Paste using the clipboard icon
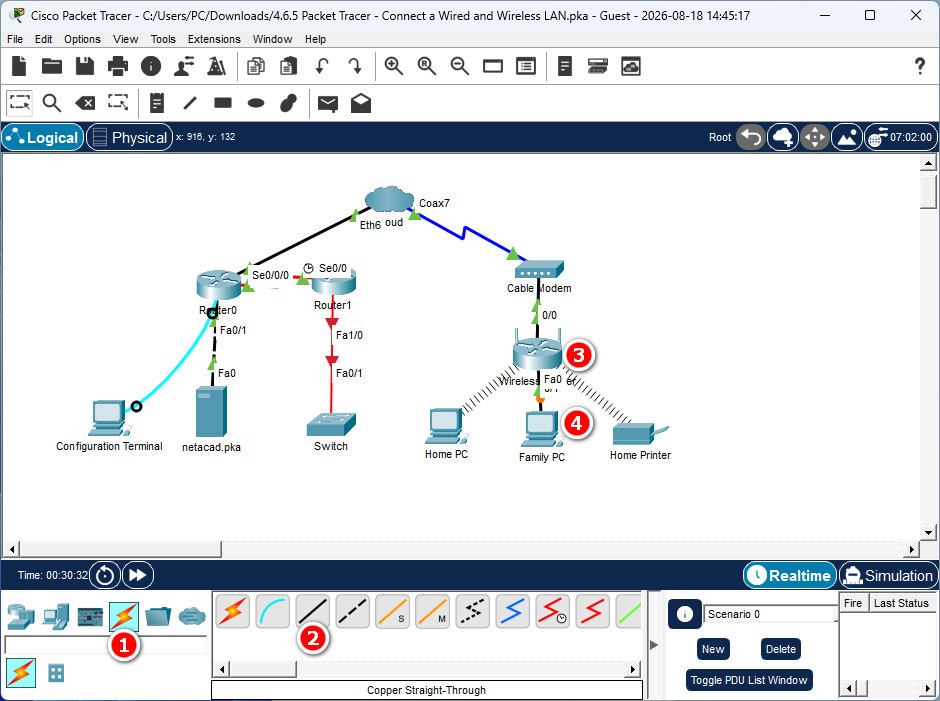940x701 pixels. (289, 66)
